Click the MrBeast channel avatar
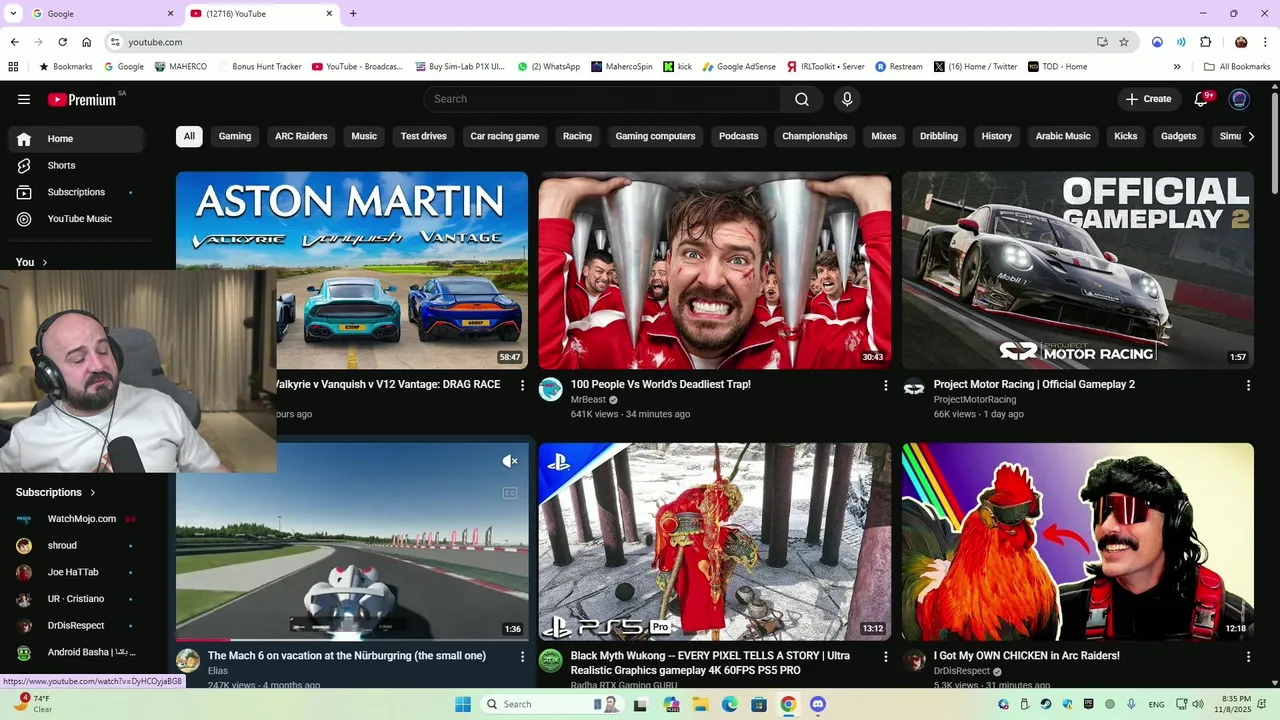The width and height of the screenshot is (1280, 720). coord(551,389)
